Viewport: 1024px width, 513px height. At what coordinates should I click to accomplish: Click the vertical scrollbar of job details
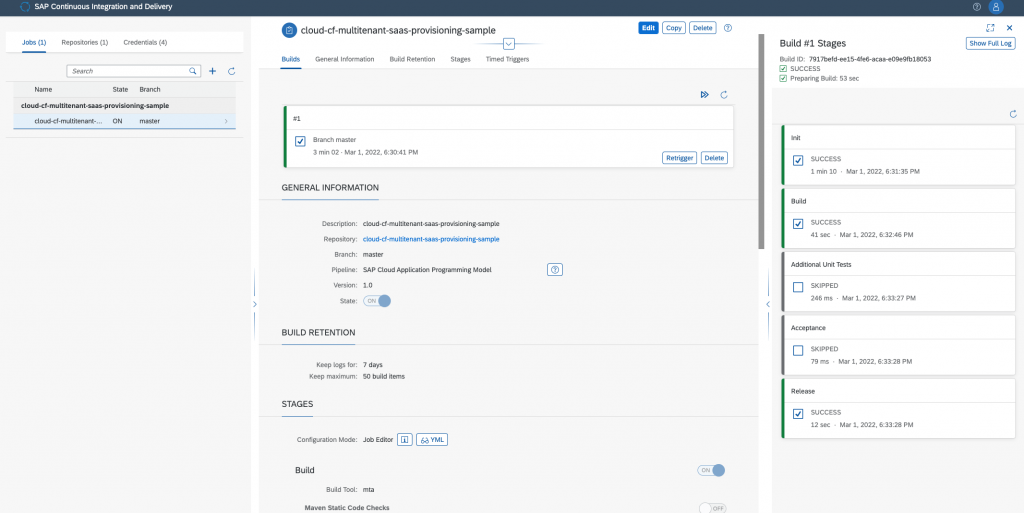[760, 140]
